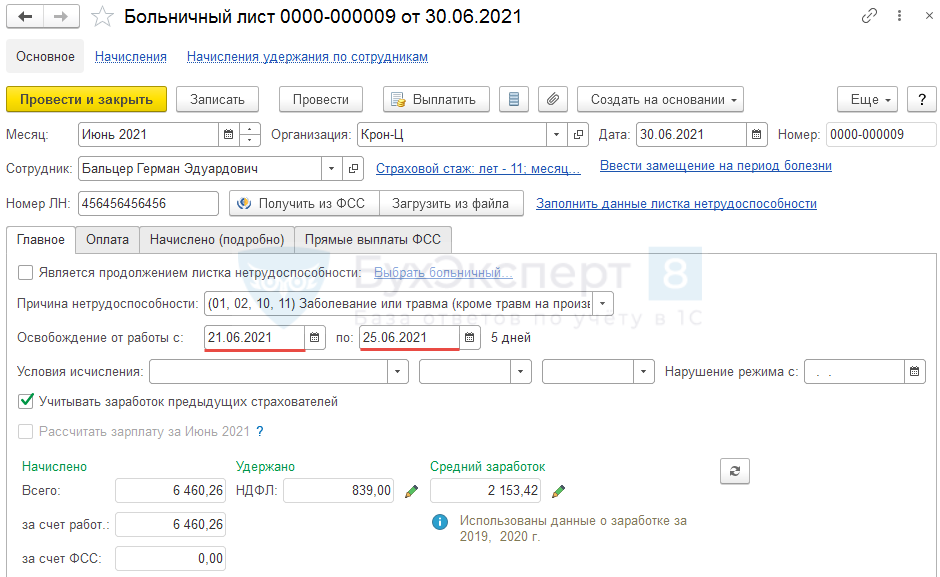
Task: Close the document with the X
Action: tap(929, 16)
